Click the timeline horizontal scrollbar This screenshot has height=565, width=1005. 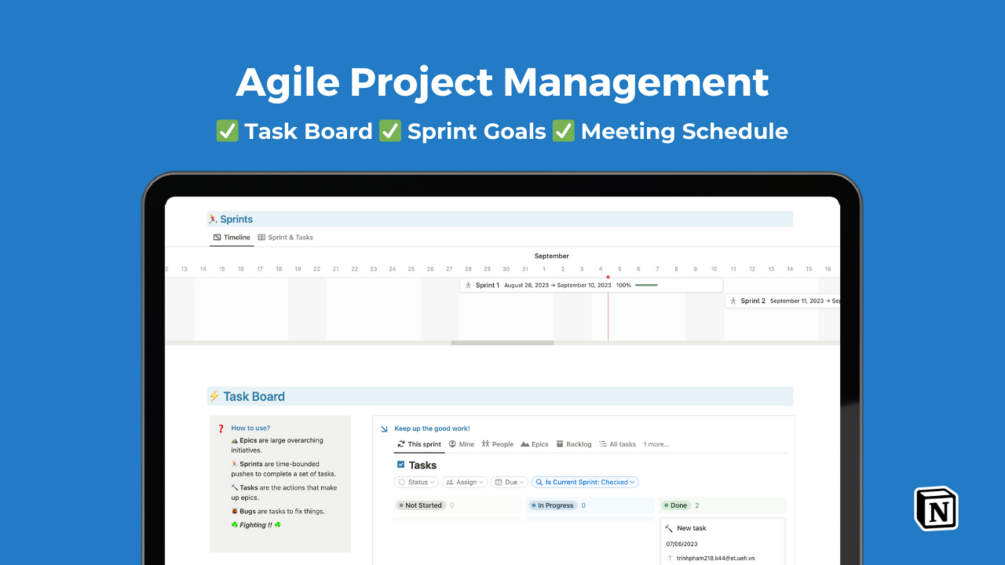click(x=502, y=343)
